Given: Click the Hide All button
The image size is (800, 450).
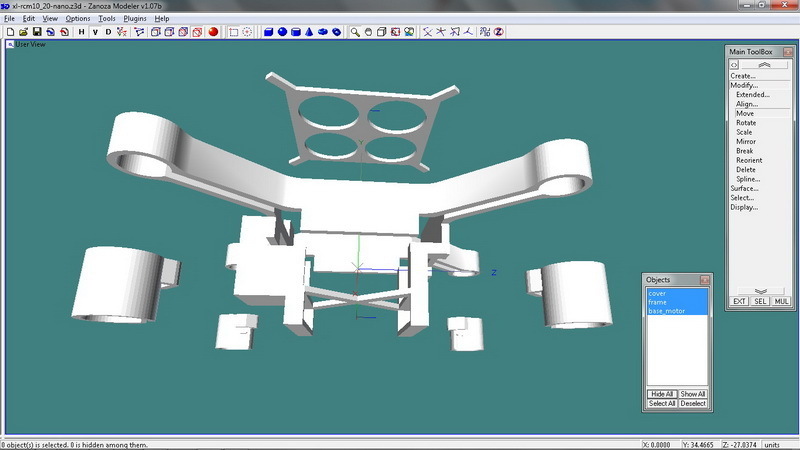Looking at the screenshot, I should tap(662, 394).
